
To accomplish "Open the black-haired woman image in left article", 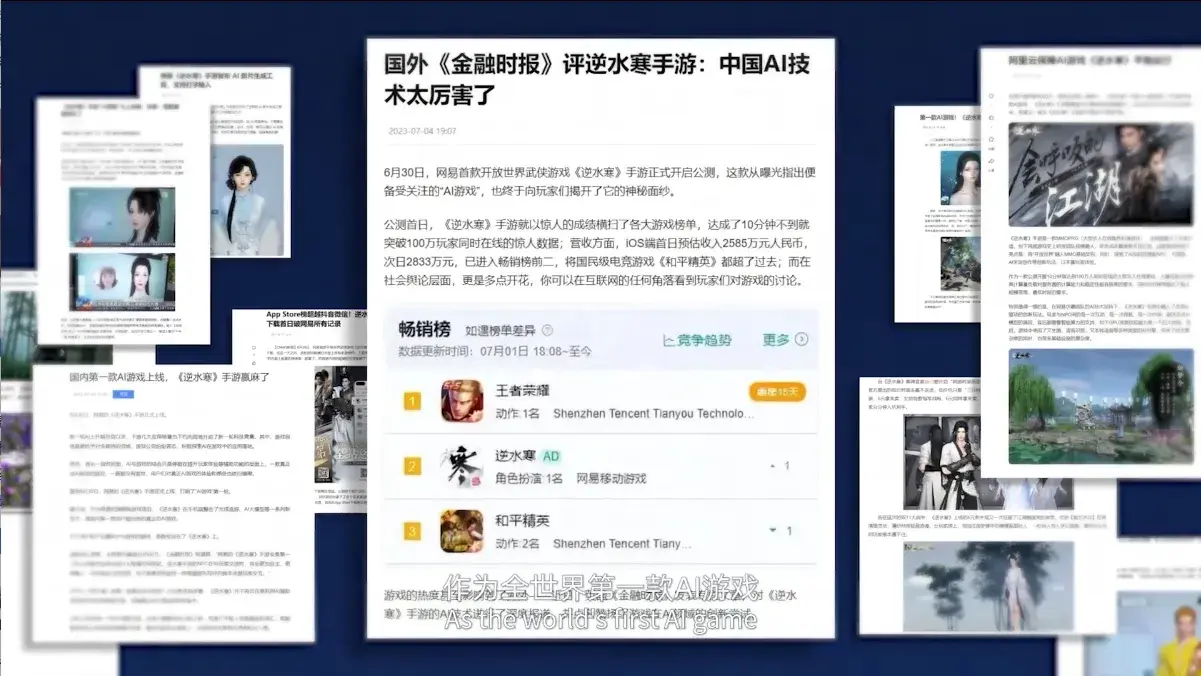I will coord(122,216).
